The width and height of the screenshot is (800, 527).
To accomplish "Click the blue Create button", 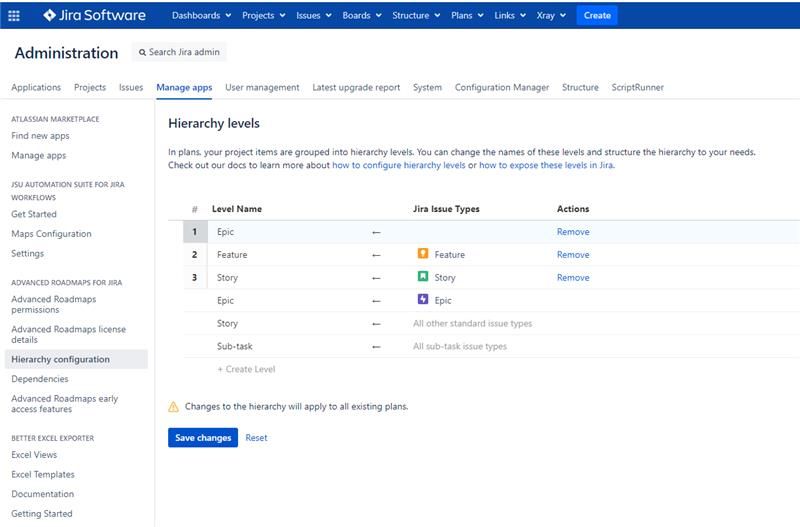I will pos(597,15).
